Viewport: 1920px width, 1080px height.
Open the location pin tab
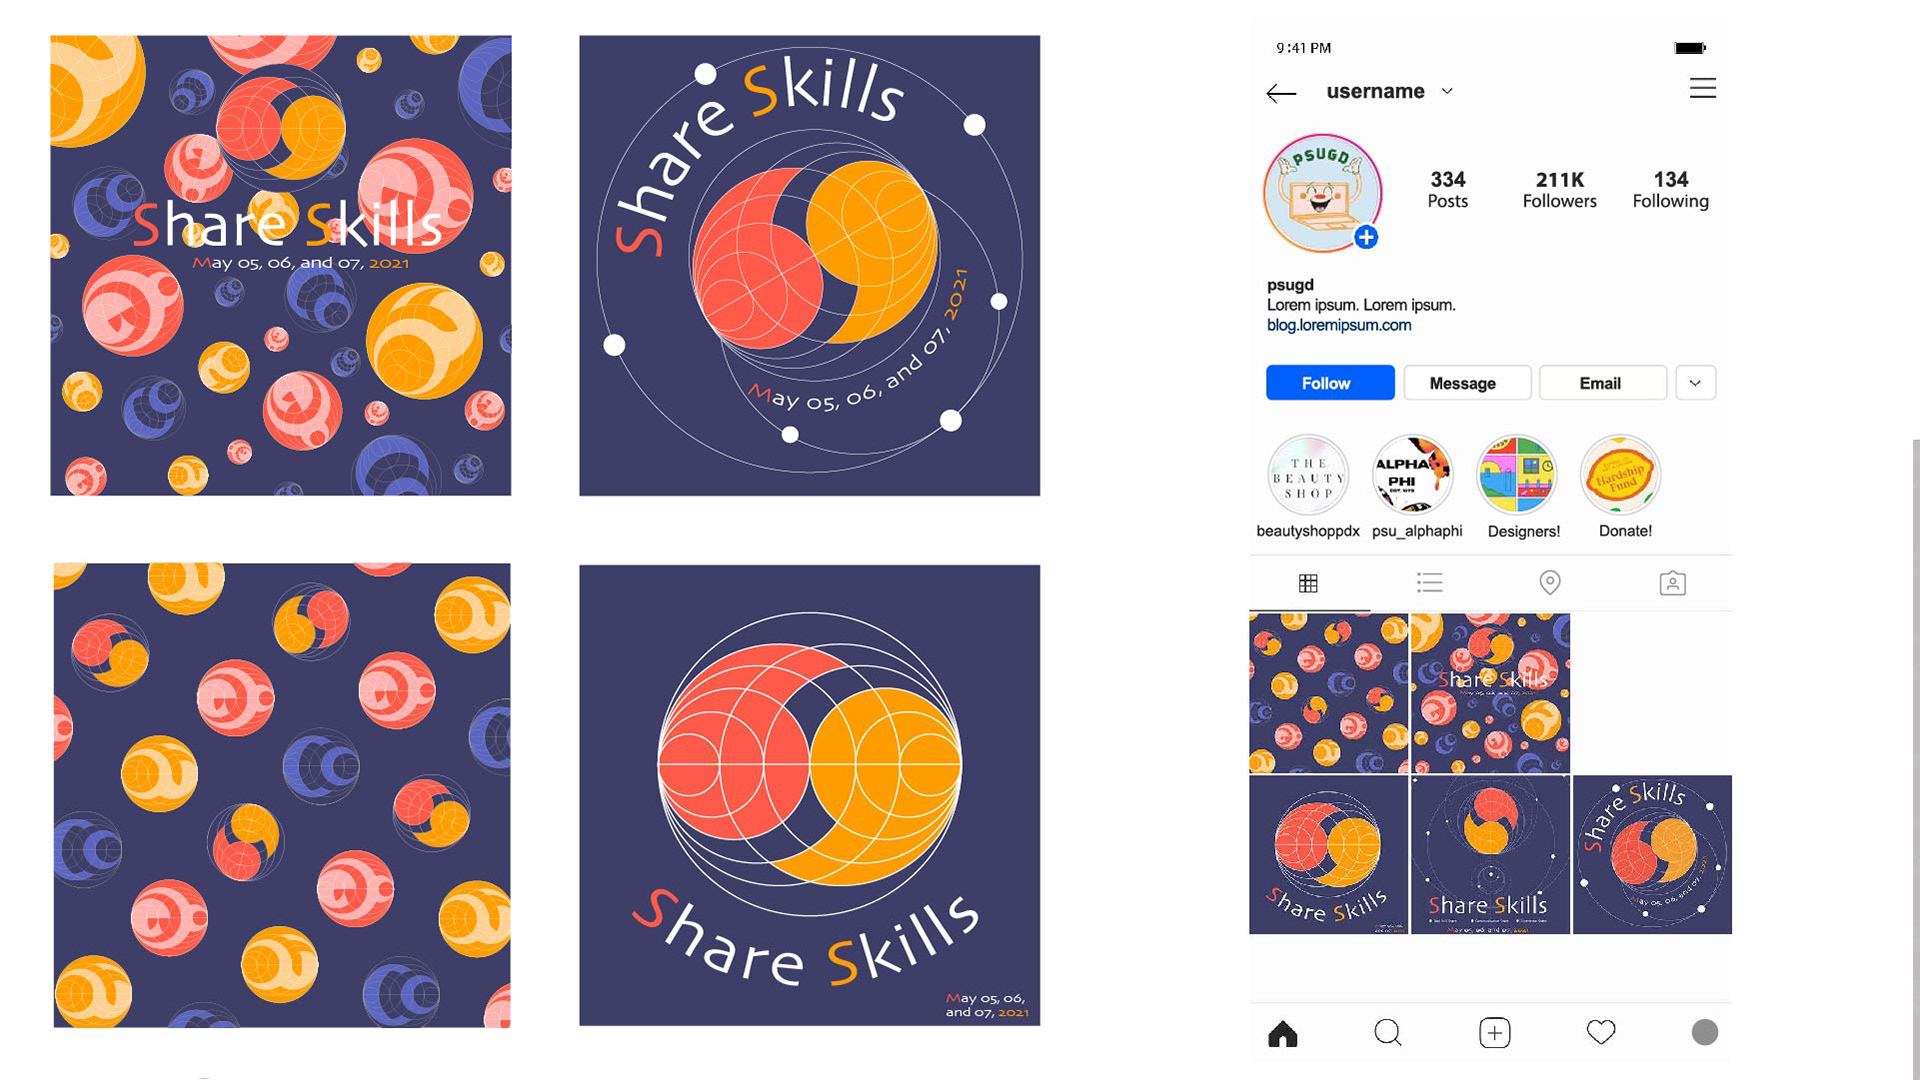[1550, 582]
